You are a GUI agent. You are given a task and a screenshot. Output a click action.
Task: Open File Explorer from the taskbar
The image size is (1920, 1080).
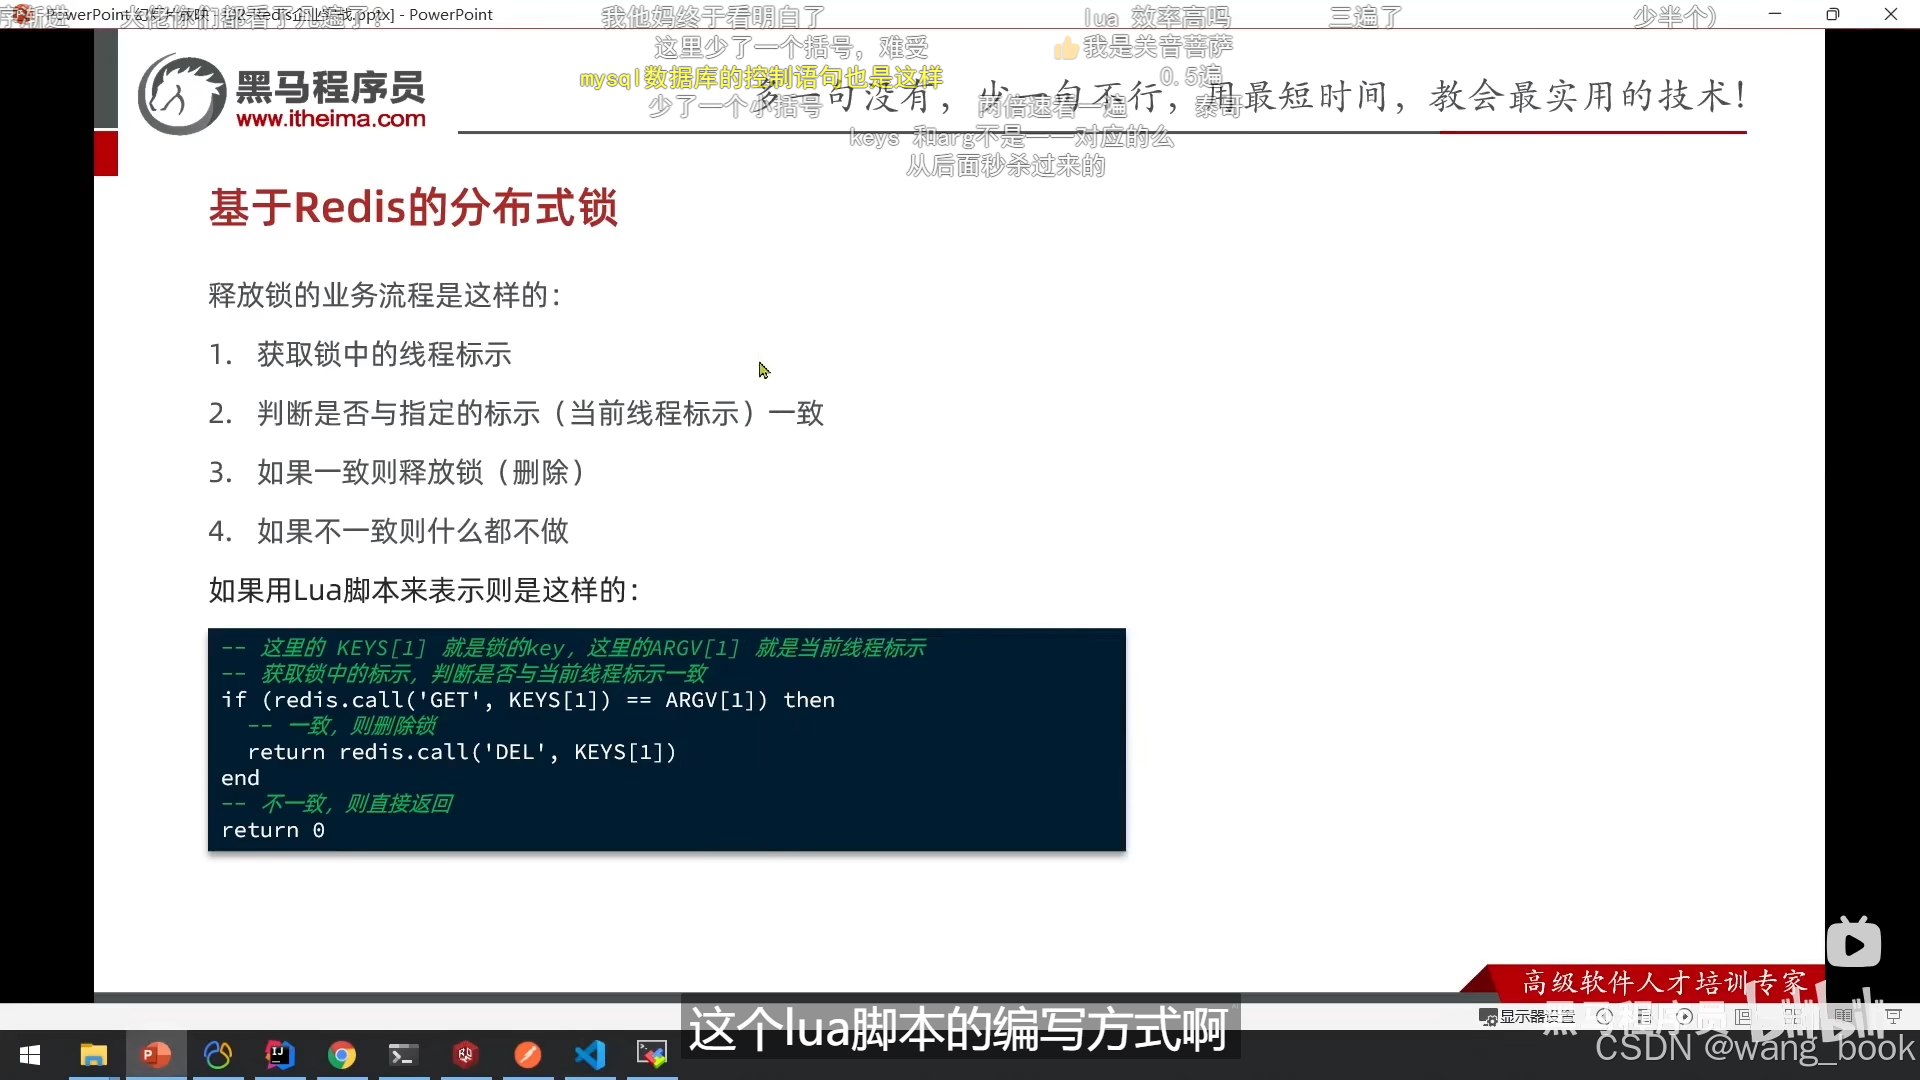point(93,1055)
